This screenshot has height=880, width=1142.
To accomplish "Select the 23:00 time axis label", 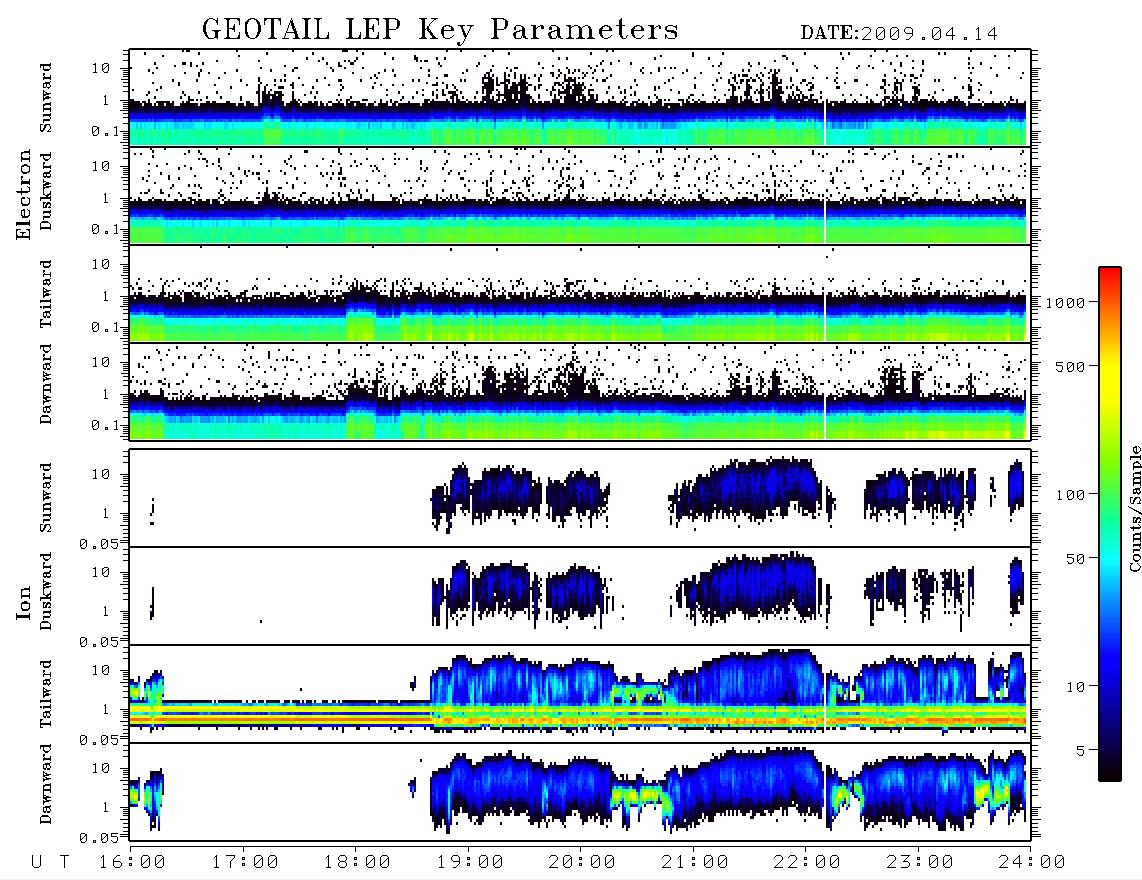I will [x=920, y=863].
